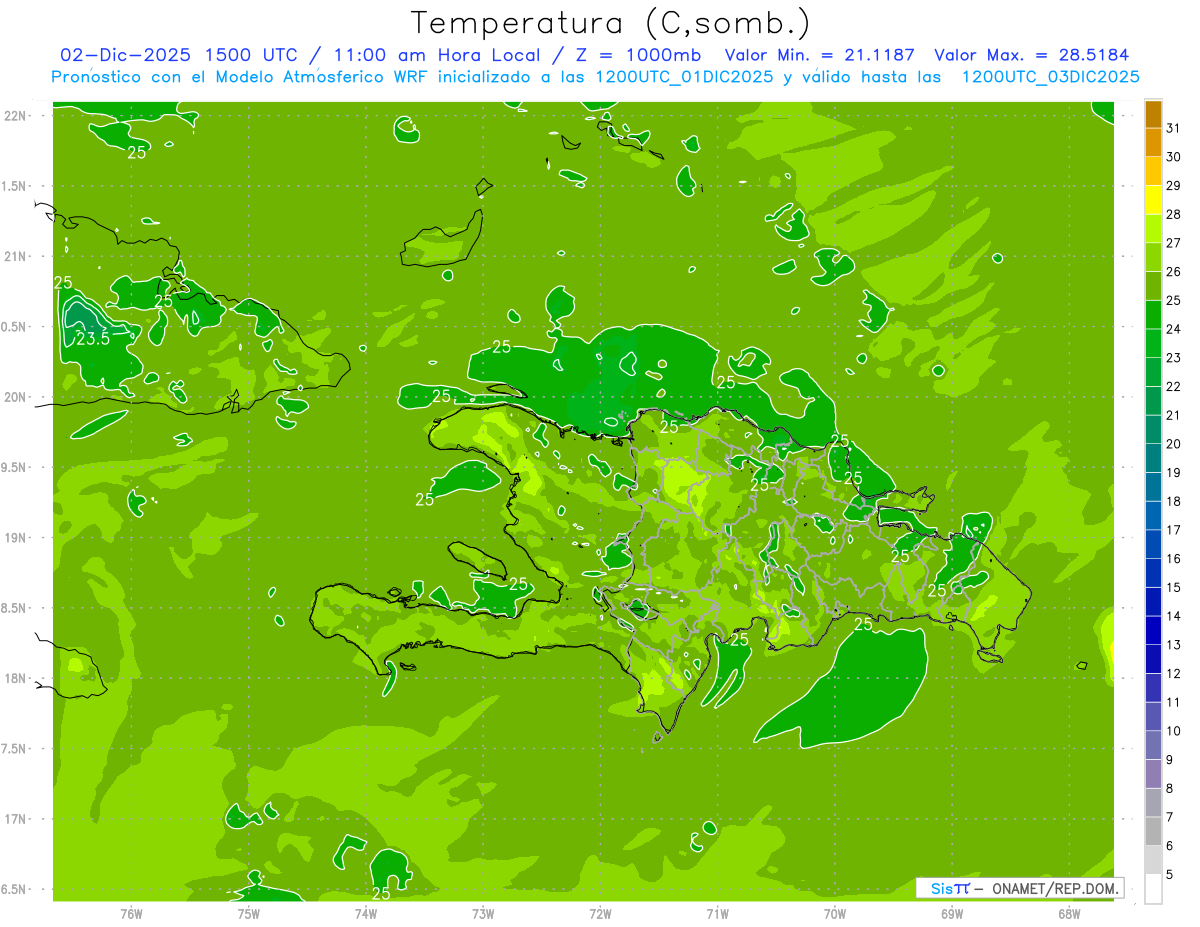Image resolution: width=1200 pixels, height=927 pixels.
Task: Click the colorbar scale value "18"
Action: 1174,501
